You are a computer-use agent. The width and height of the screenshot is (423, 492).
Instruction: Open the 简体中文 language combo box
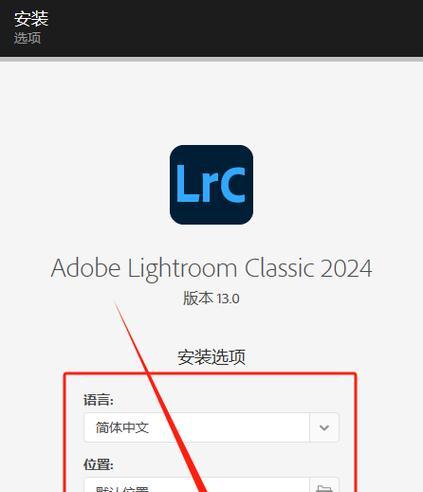(x=211, y=427)
